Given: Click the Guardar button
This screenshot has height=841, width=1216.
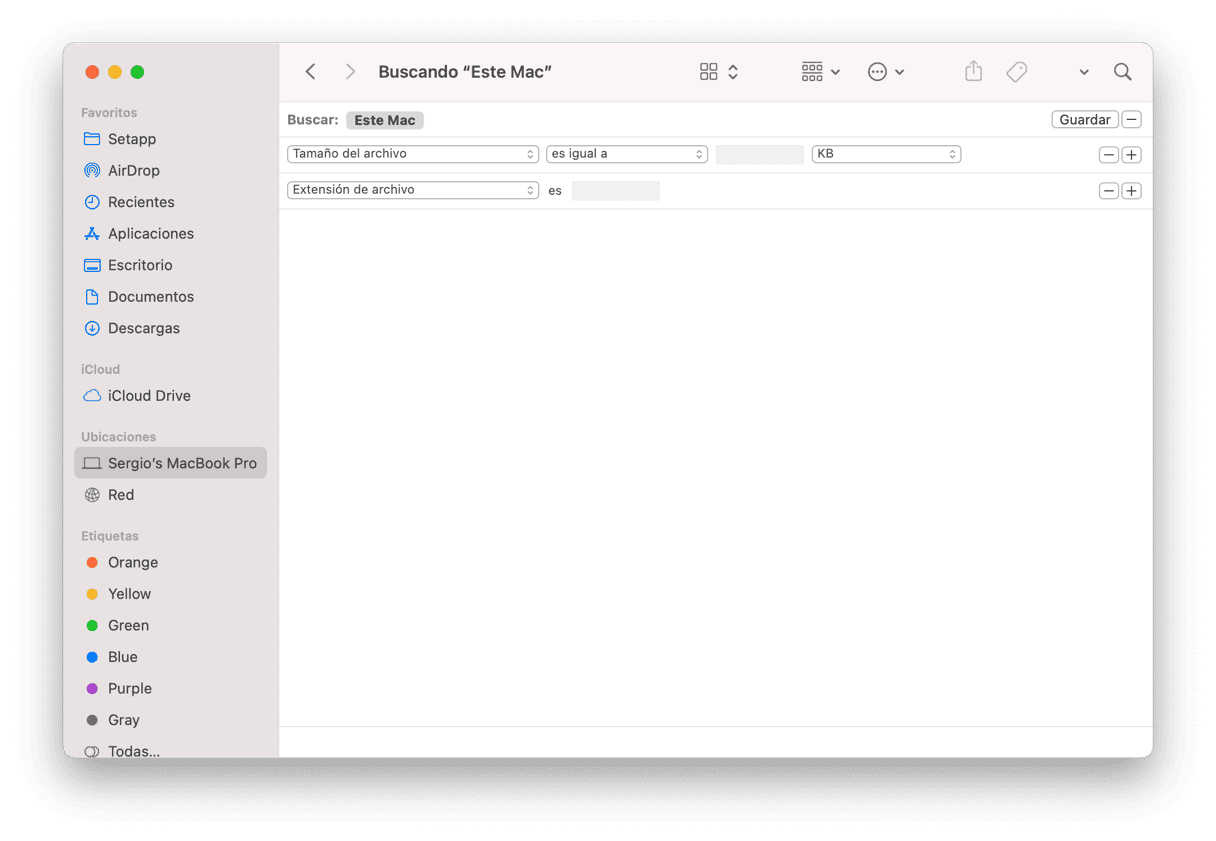Looking at the screenshot, I should [x=1085, y=120].
